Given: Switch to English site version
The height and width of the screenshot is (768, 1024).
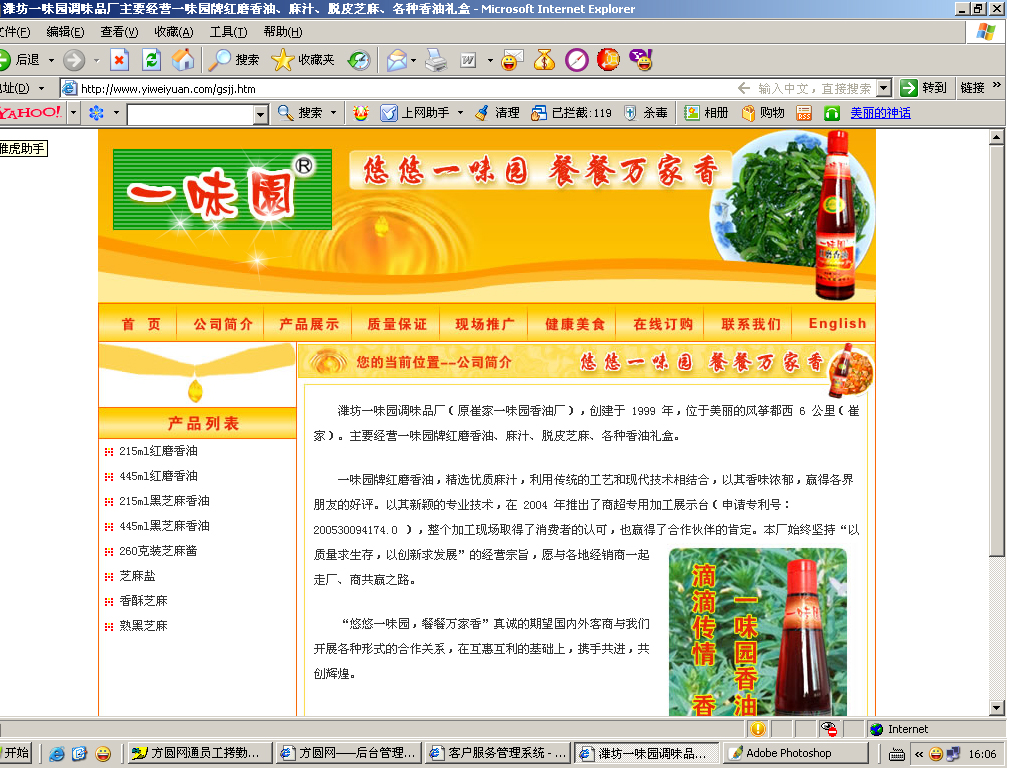Looking at the screenshot, I should [x=837, y=324].
